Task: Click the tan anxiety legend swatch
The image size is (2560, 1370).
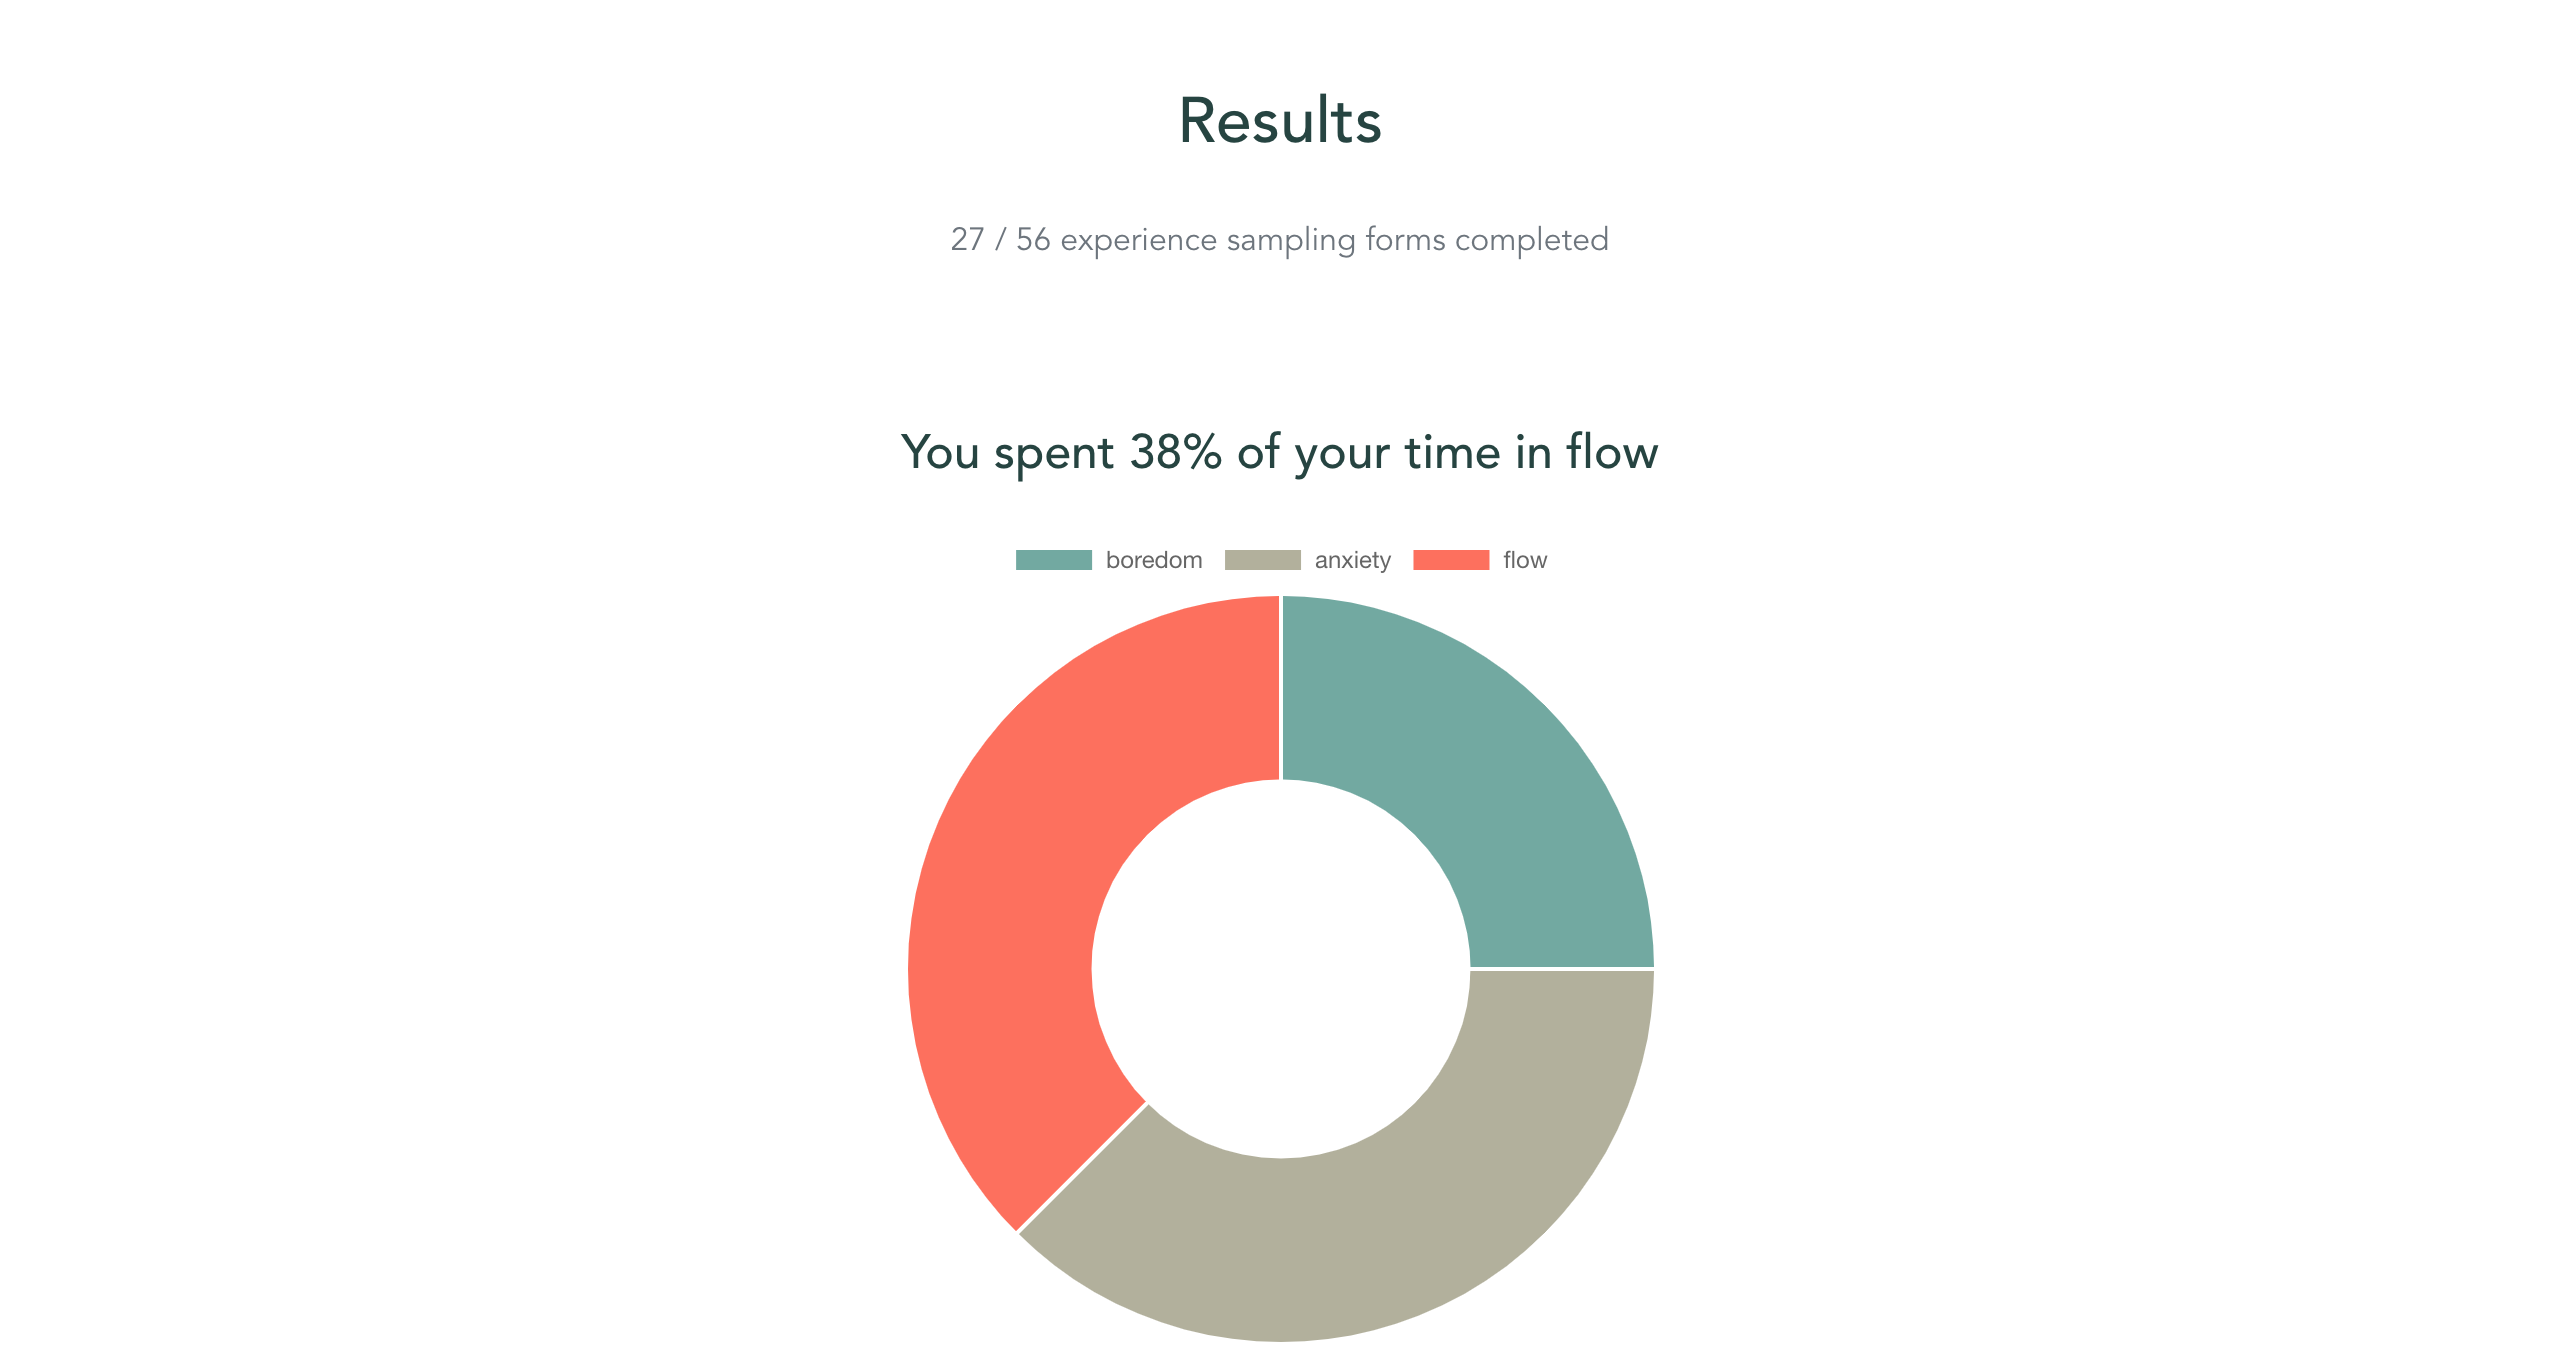Action: (x=1263, y=560)
